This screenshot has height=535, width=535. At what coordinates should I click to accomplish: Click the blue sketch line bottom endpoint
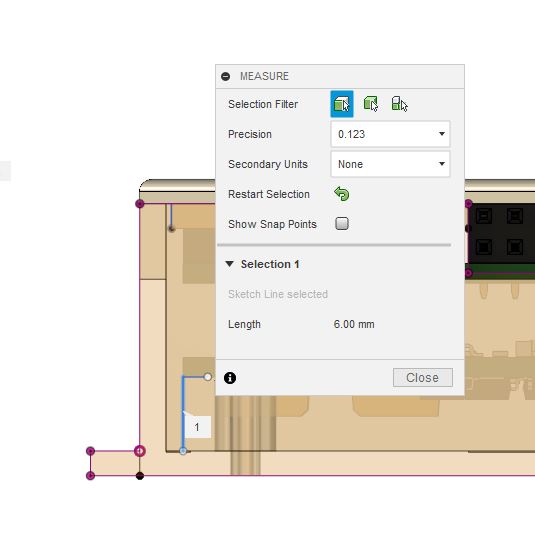tap(183, 451)
